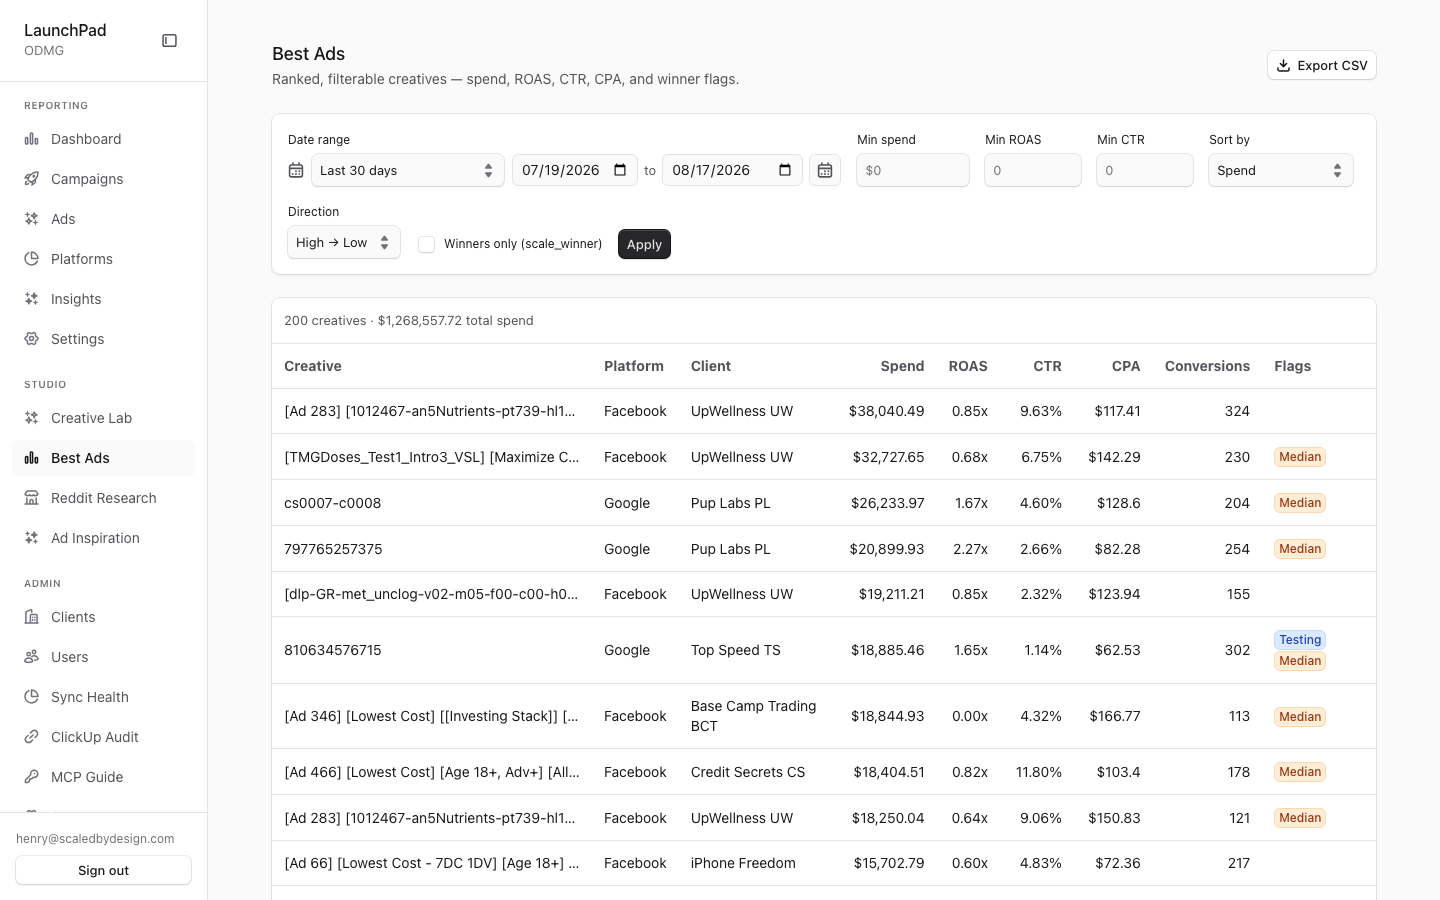Screen dimensions: 1440x900
Task: Click the Spend column header
Action: click(902, 366)
